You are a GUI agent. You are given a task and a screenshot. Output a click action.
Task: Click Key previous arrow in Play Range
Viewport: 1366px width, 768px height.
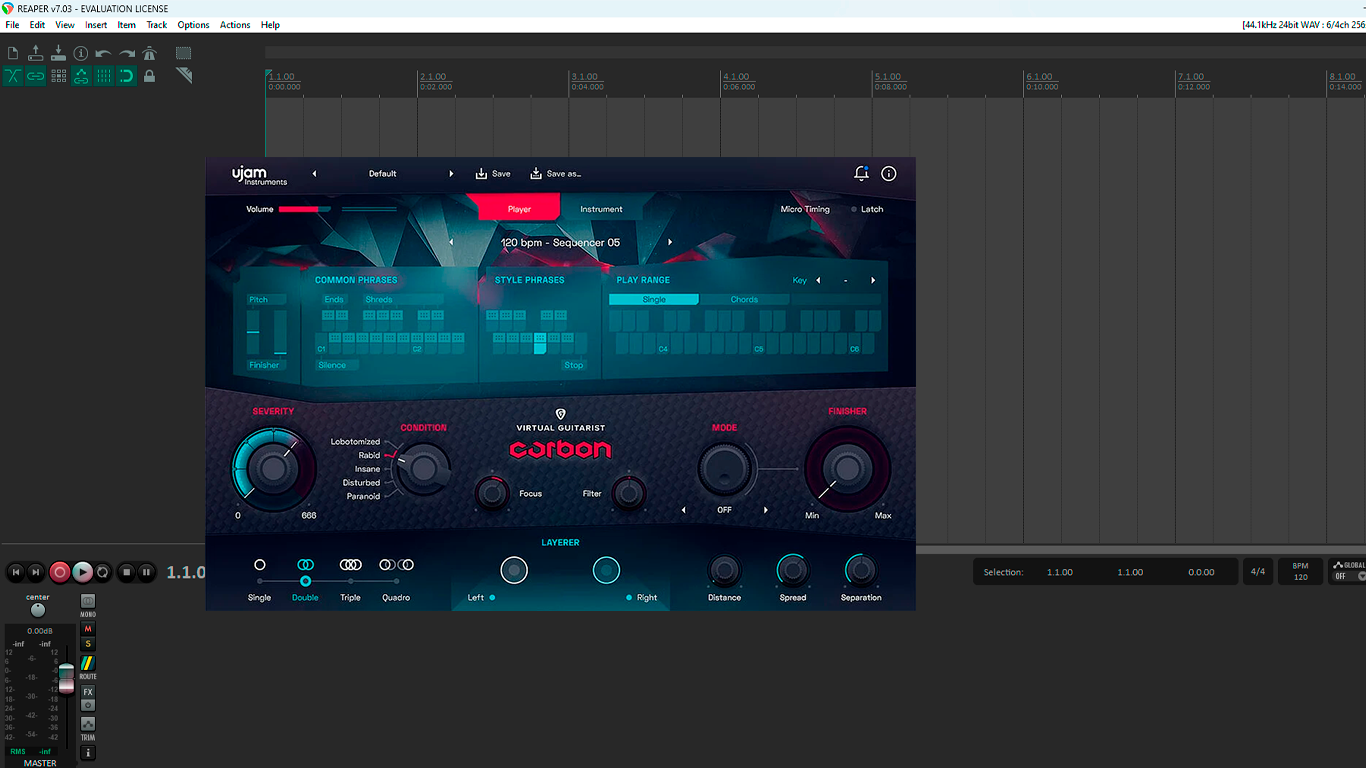point(818,281)
